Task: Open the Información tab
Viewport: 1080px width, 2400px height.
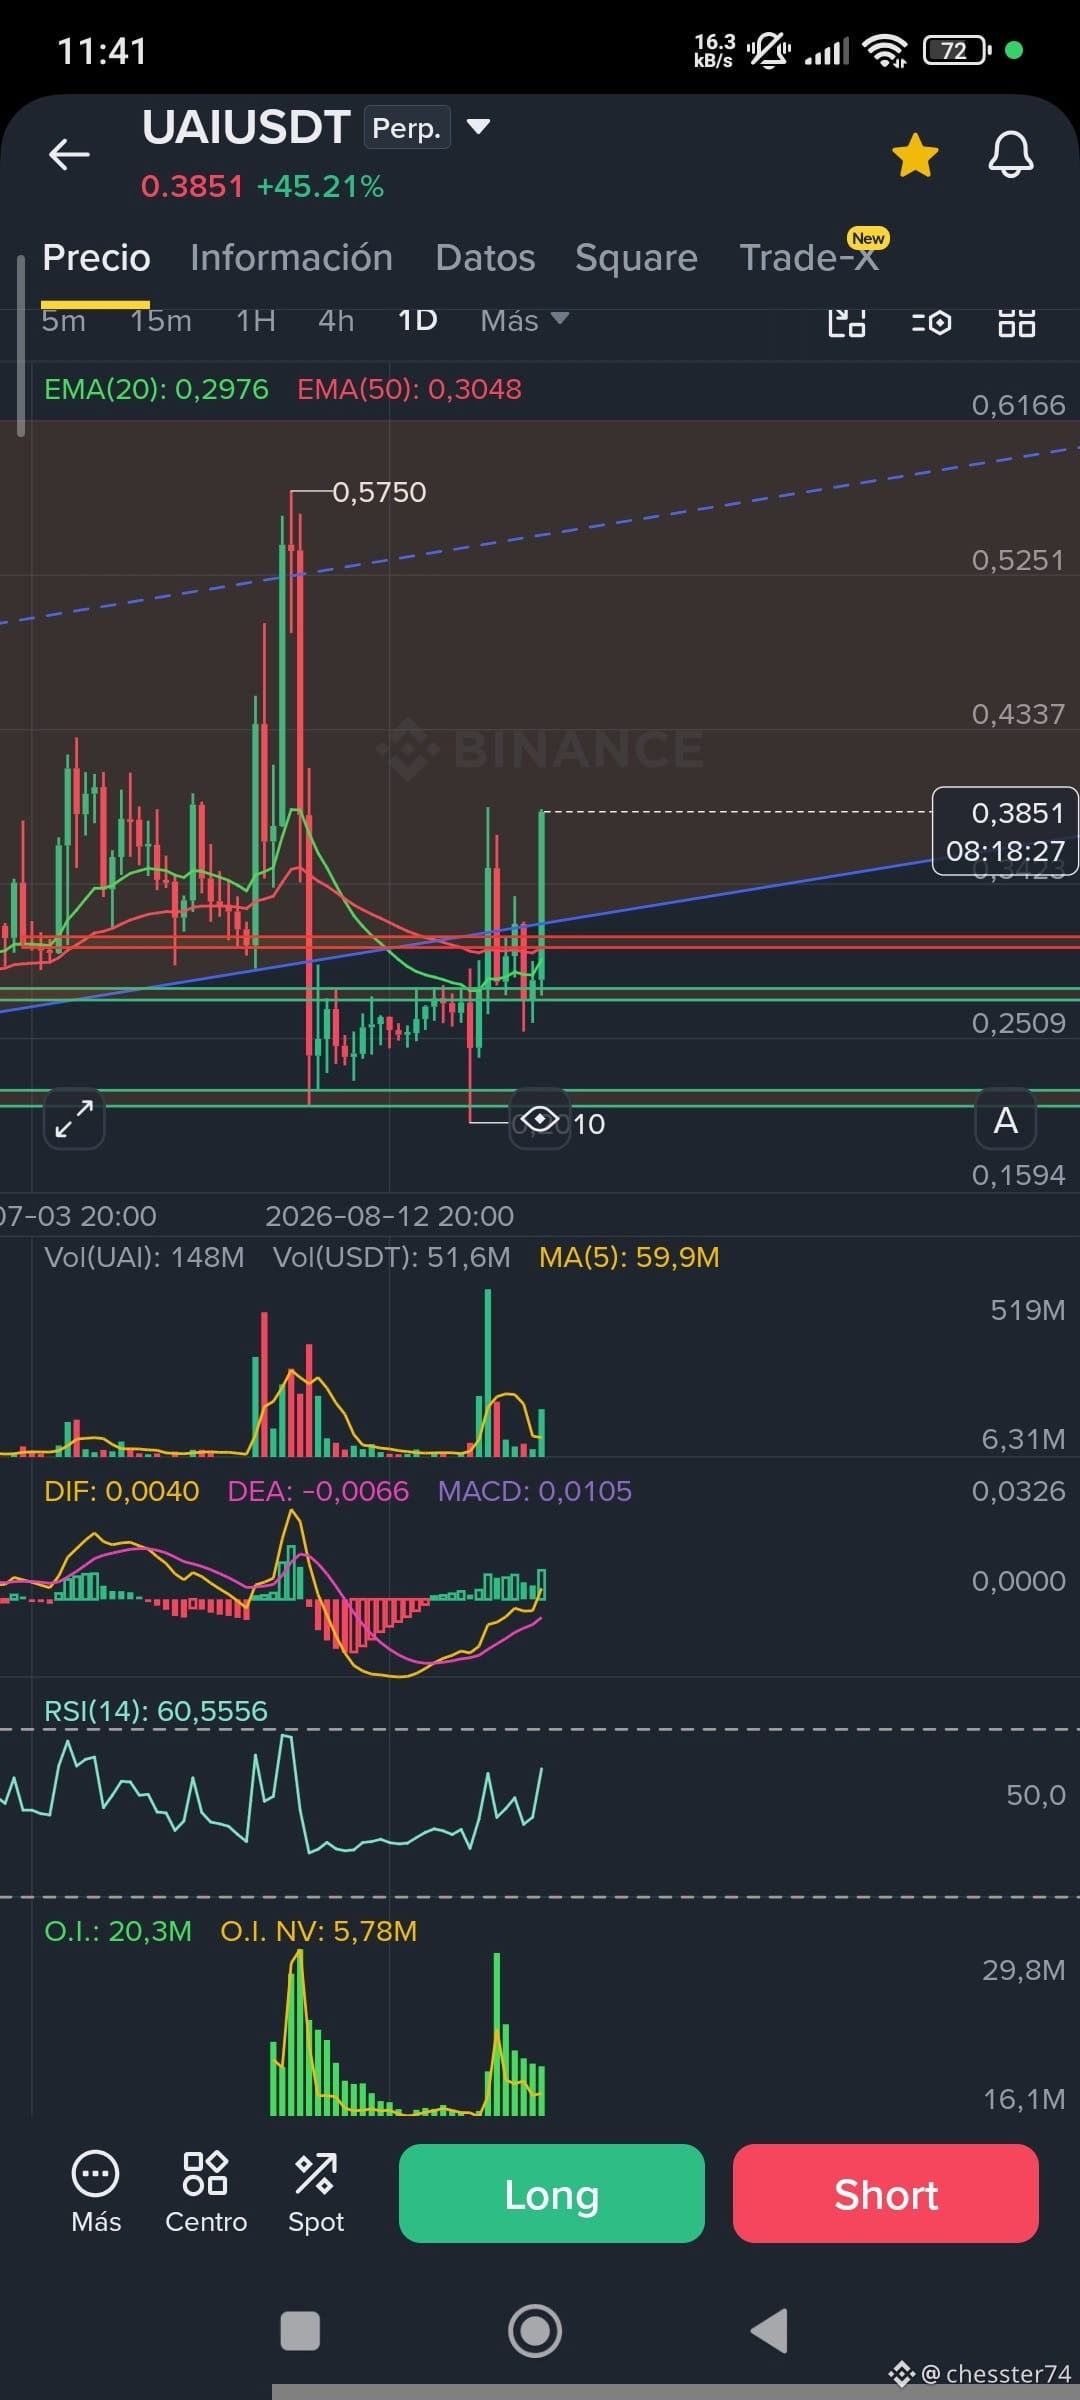Action: (291, 258)
